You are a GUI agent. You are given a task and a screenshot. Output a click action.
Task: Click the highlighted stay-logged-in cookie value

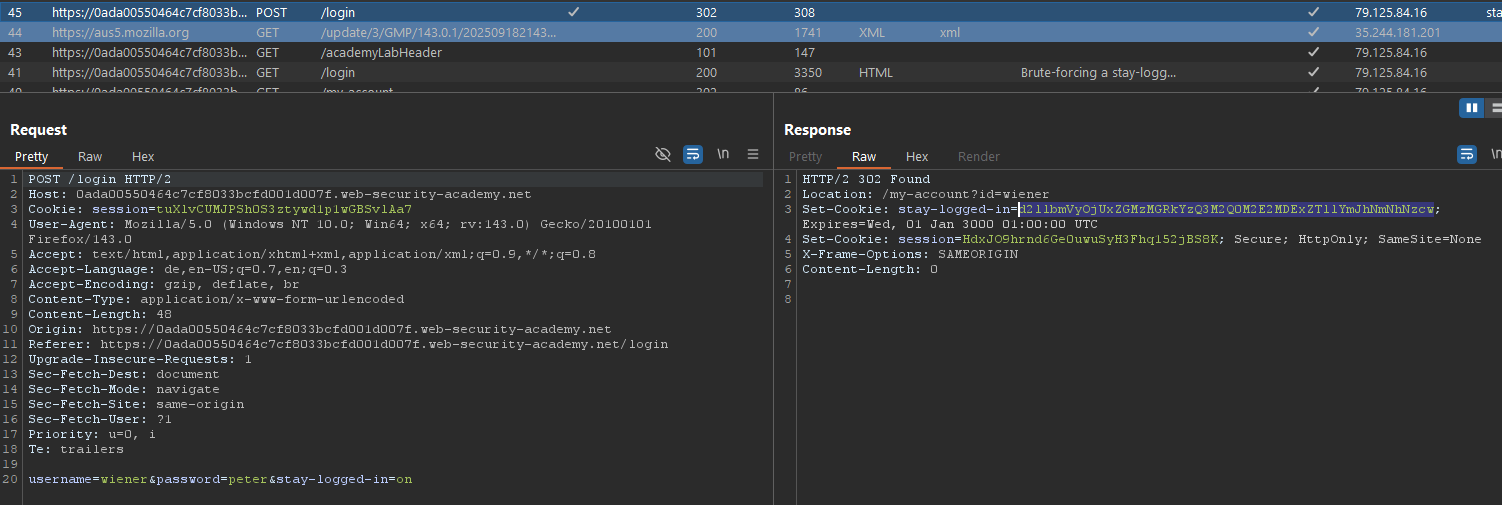[1226, 209]
